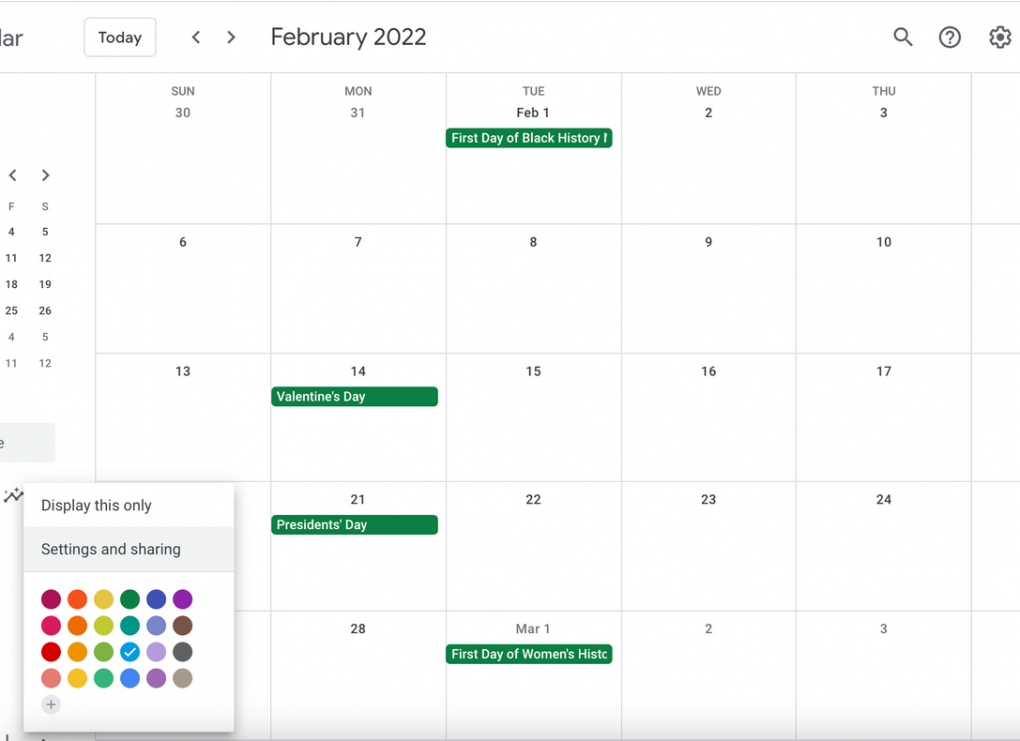1020x741 pixels.
Task: Pick the sage green color in bottom row
Action: [103, 678]
